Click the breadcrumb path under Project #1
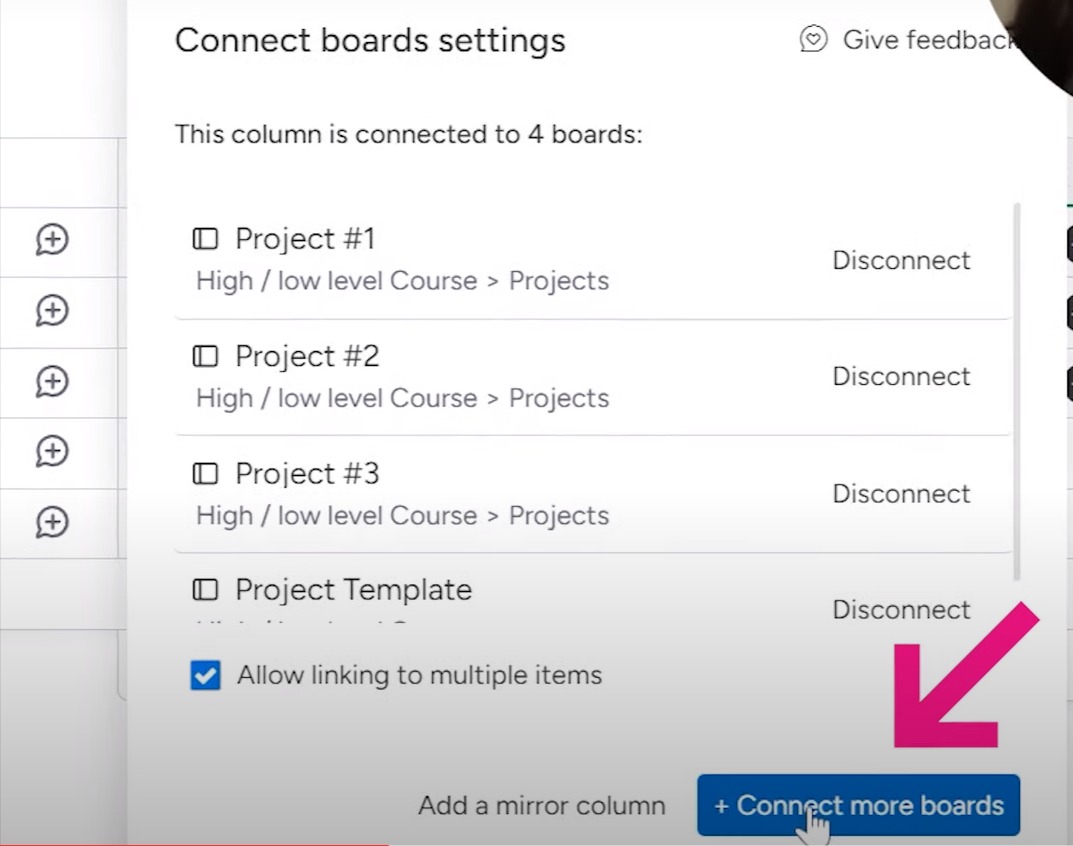Screen dimensions: 1073x846 point(403,280)
